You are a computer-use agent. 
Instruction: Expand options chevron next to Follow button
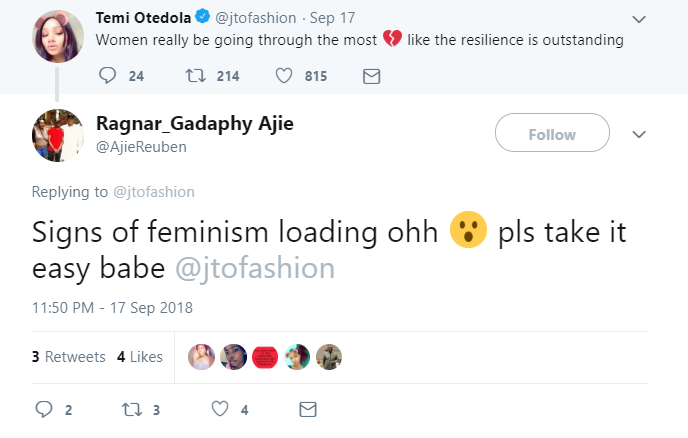[x=641, y=134]
